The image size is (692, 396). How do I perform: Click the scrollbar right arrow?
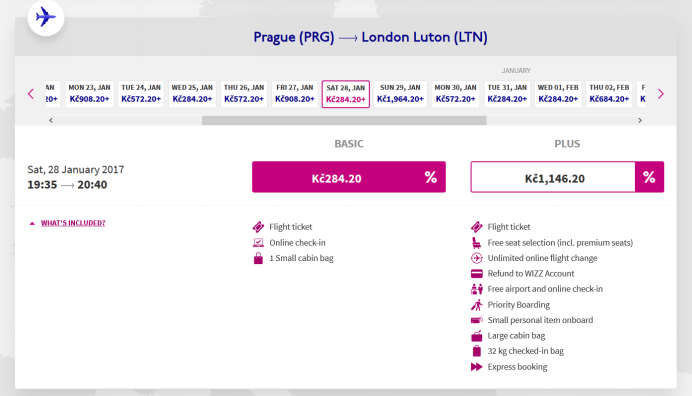(640, 120)
